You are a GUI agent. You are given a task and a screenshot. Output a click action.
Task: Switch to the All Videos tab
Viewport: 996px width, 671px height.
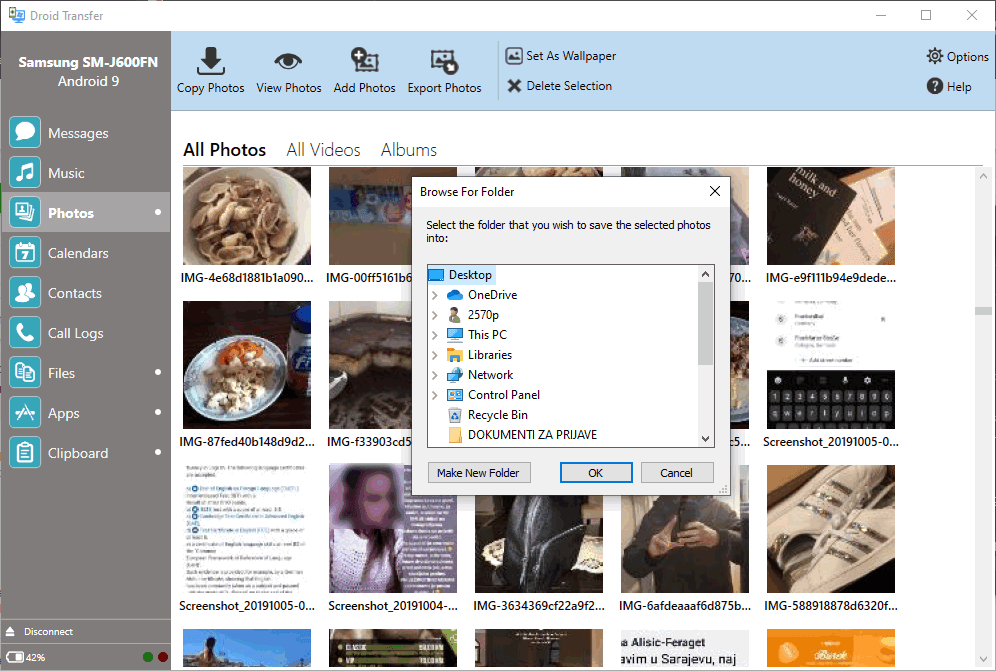pos(323,150)
